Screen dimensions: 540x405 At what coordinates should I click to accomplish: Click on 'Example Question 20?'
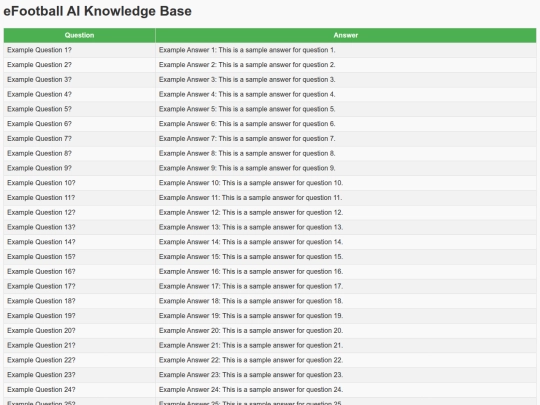80,331
